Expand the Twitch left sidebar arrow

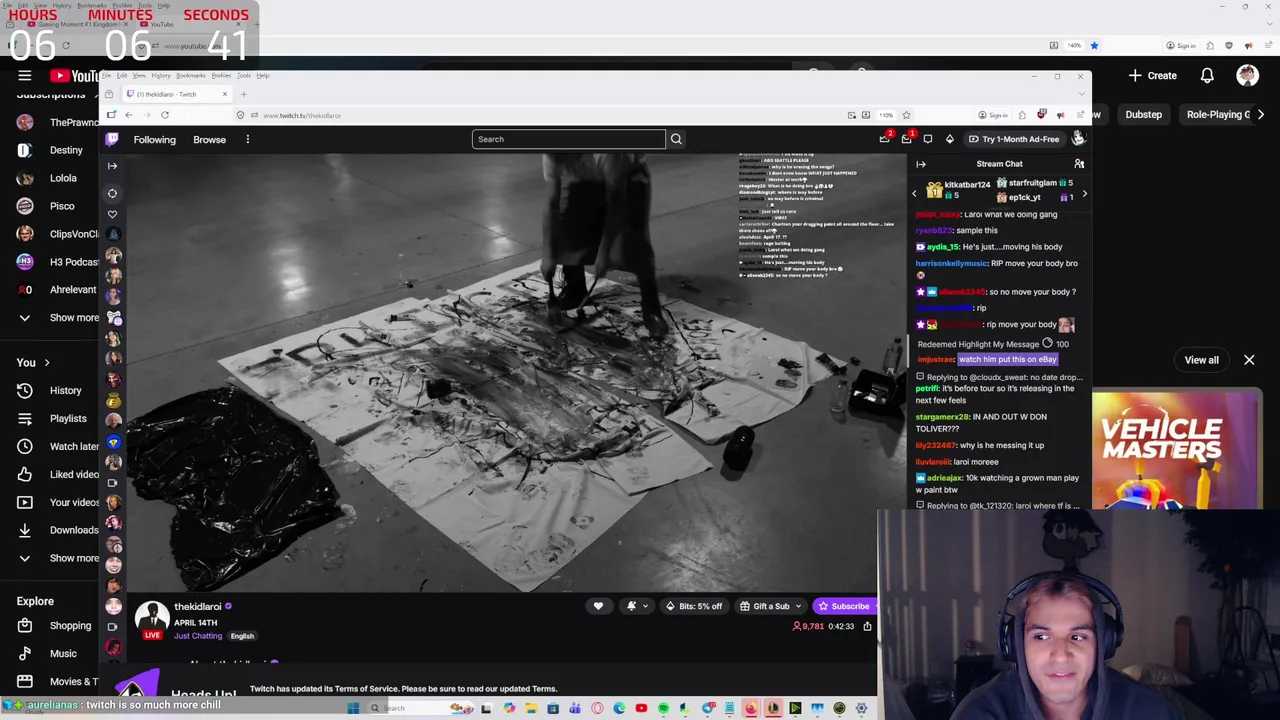113,166
